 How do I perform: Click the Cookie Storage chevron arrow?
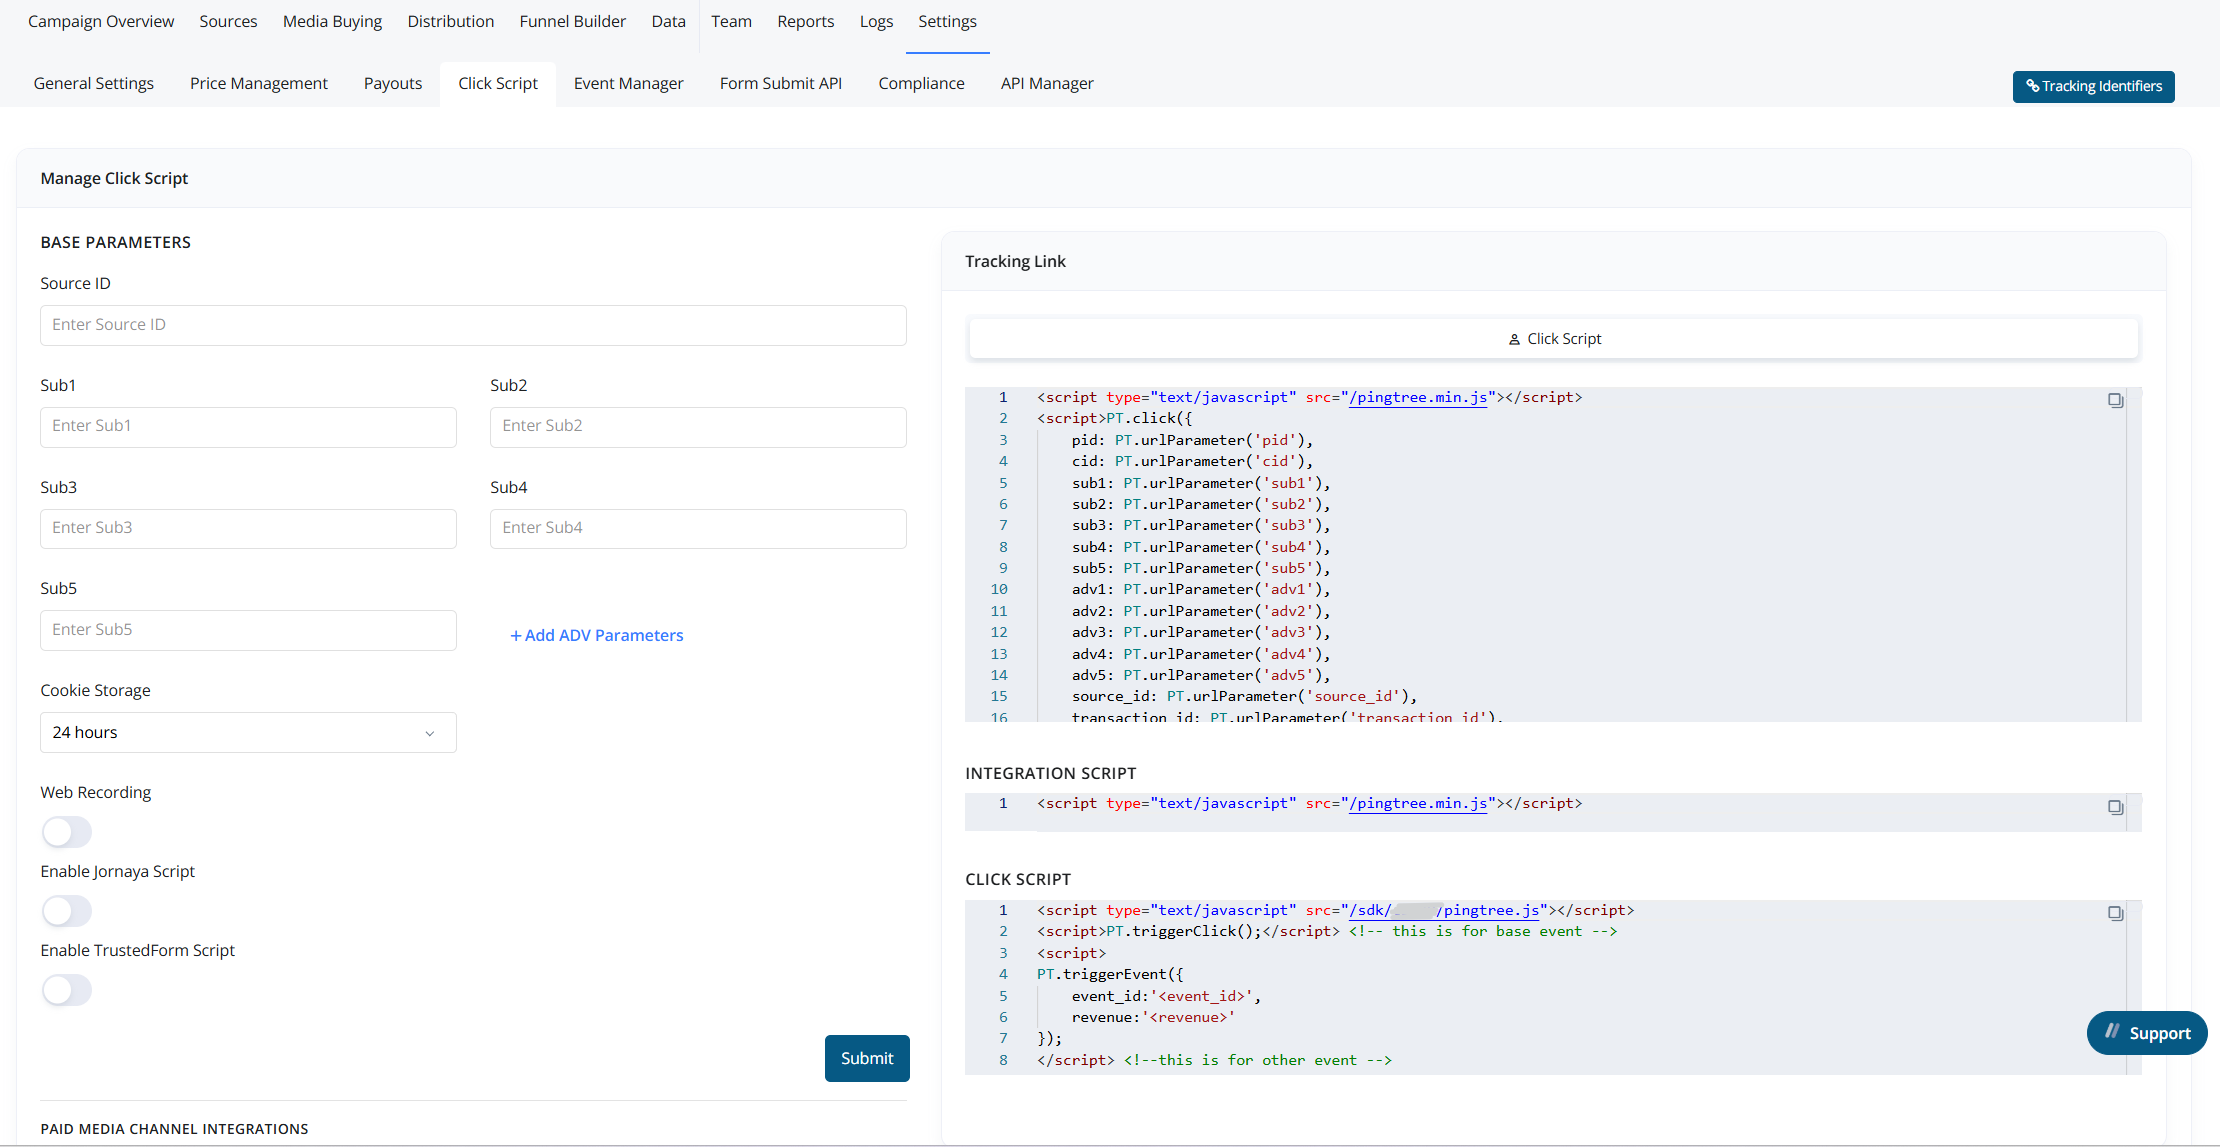tap(430, 733)
